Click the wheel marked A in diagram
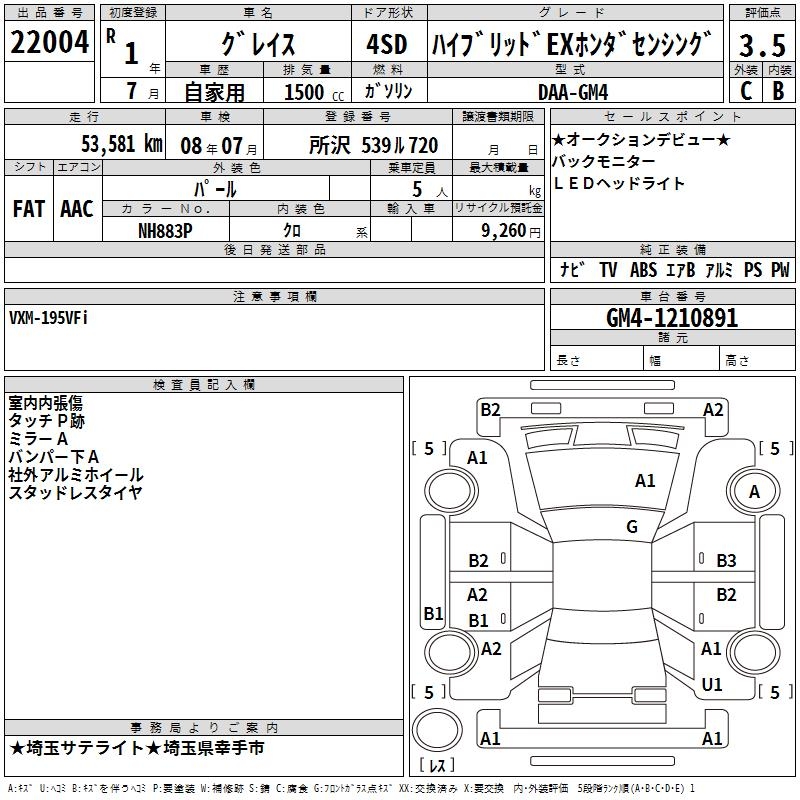This screenshot has height=800, width=800. 754,491
